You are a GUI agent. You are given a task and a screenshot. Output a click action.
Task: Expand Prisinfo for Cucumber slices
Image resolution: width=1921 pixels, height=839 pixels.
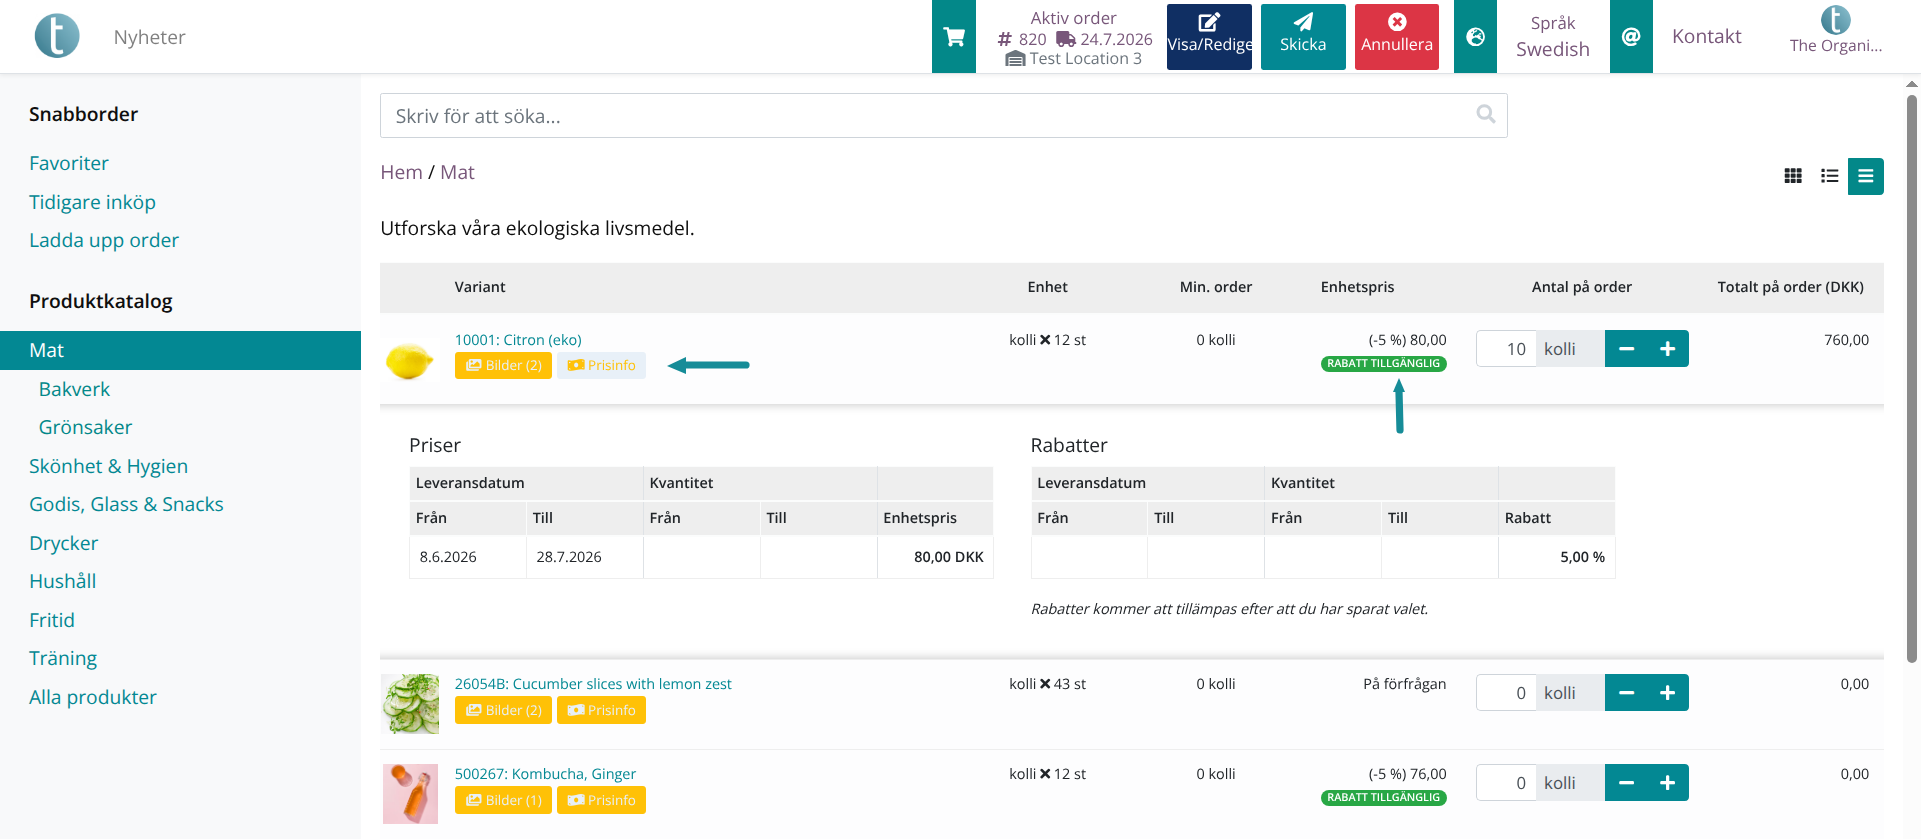point(601,710)
